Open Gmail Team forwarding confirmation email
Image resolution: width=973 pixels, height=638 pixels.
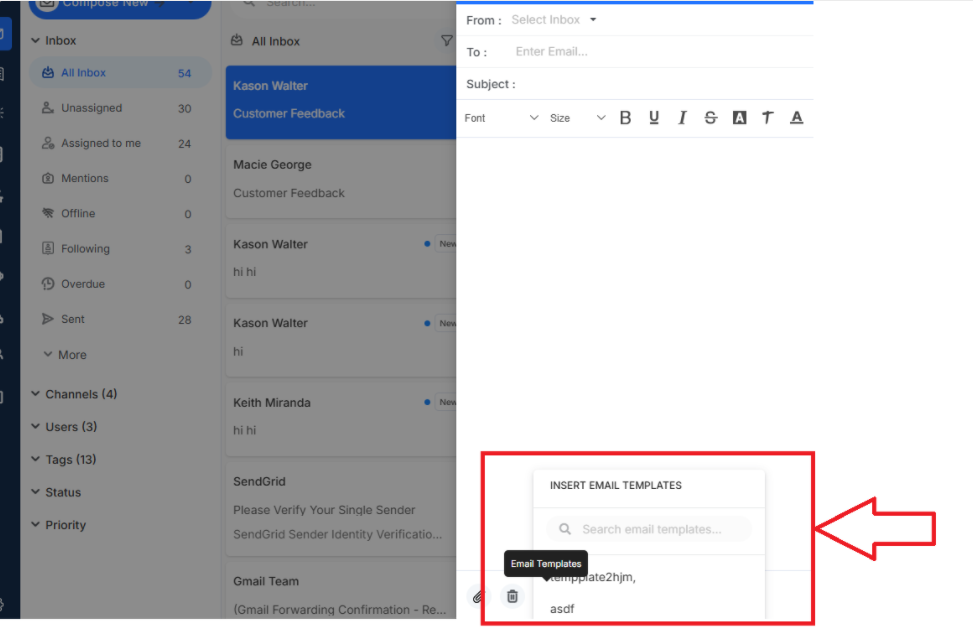click(341, 591)
